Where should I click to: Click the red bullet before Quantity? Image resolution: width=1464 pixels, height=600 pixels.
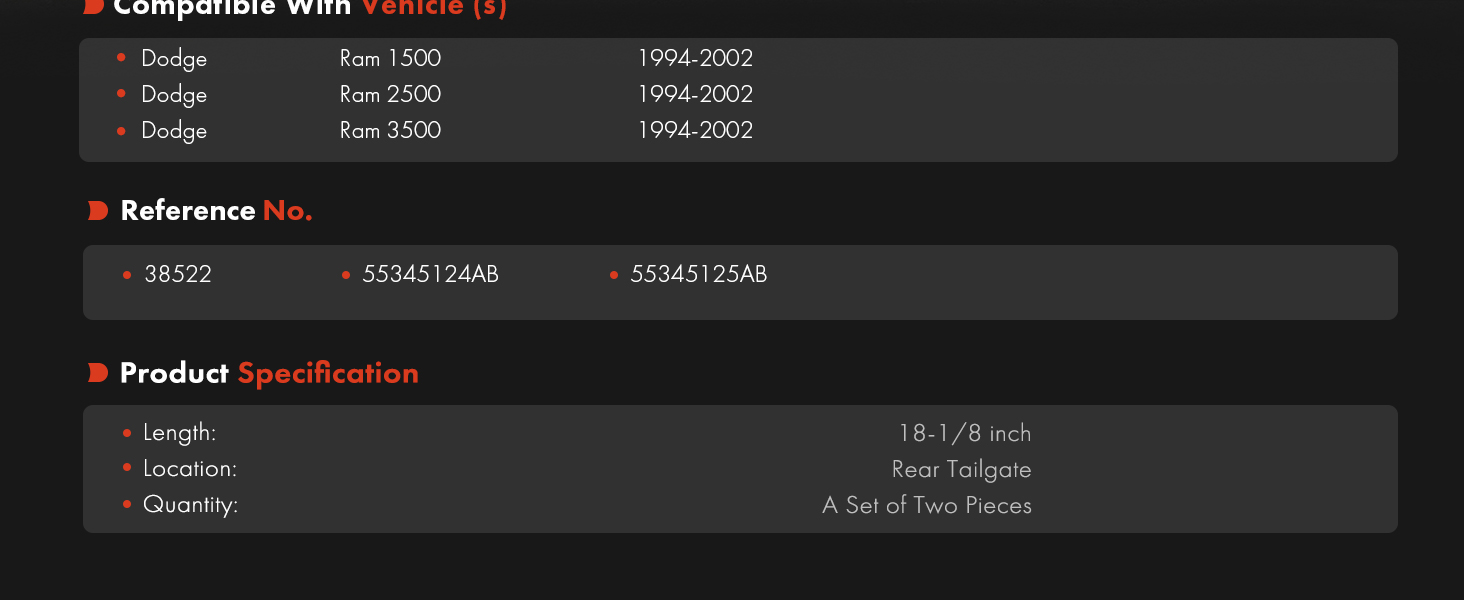(x=127, y=504)
